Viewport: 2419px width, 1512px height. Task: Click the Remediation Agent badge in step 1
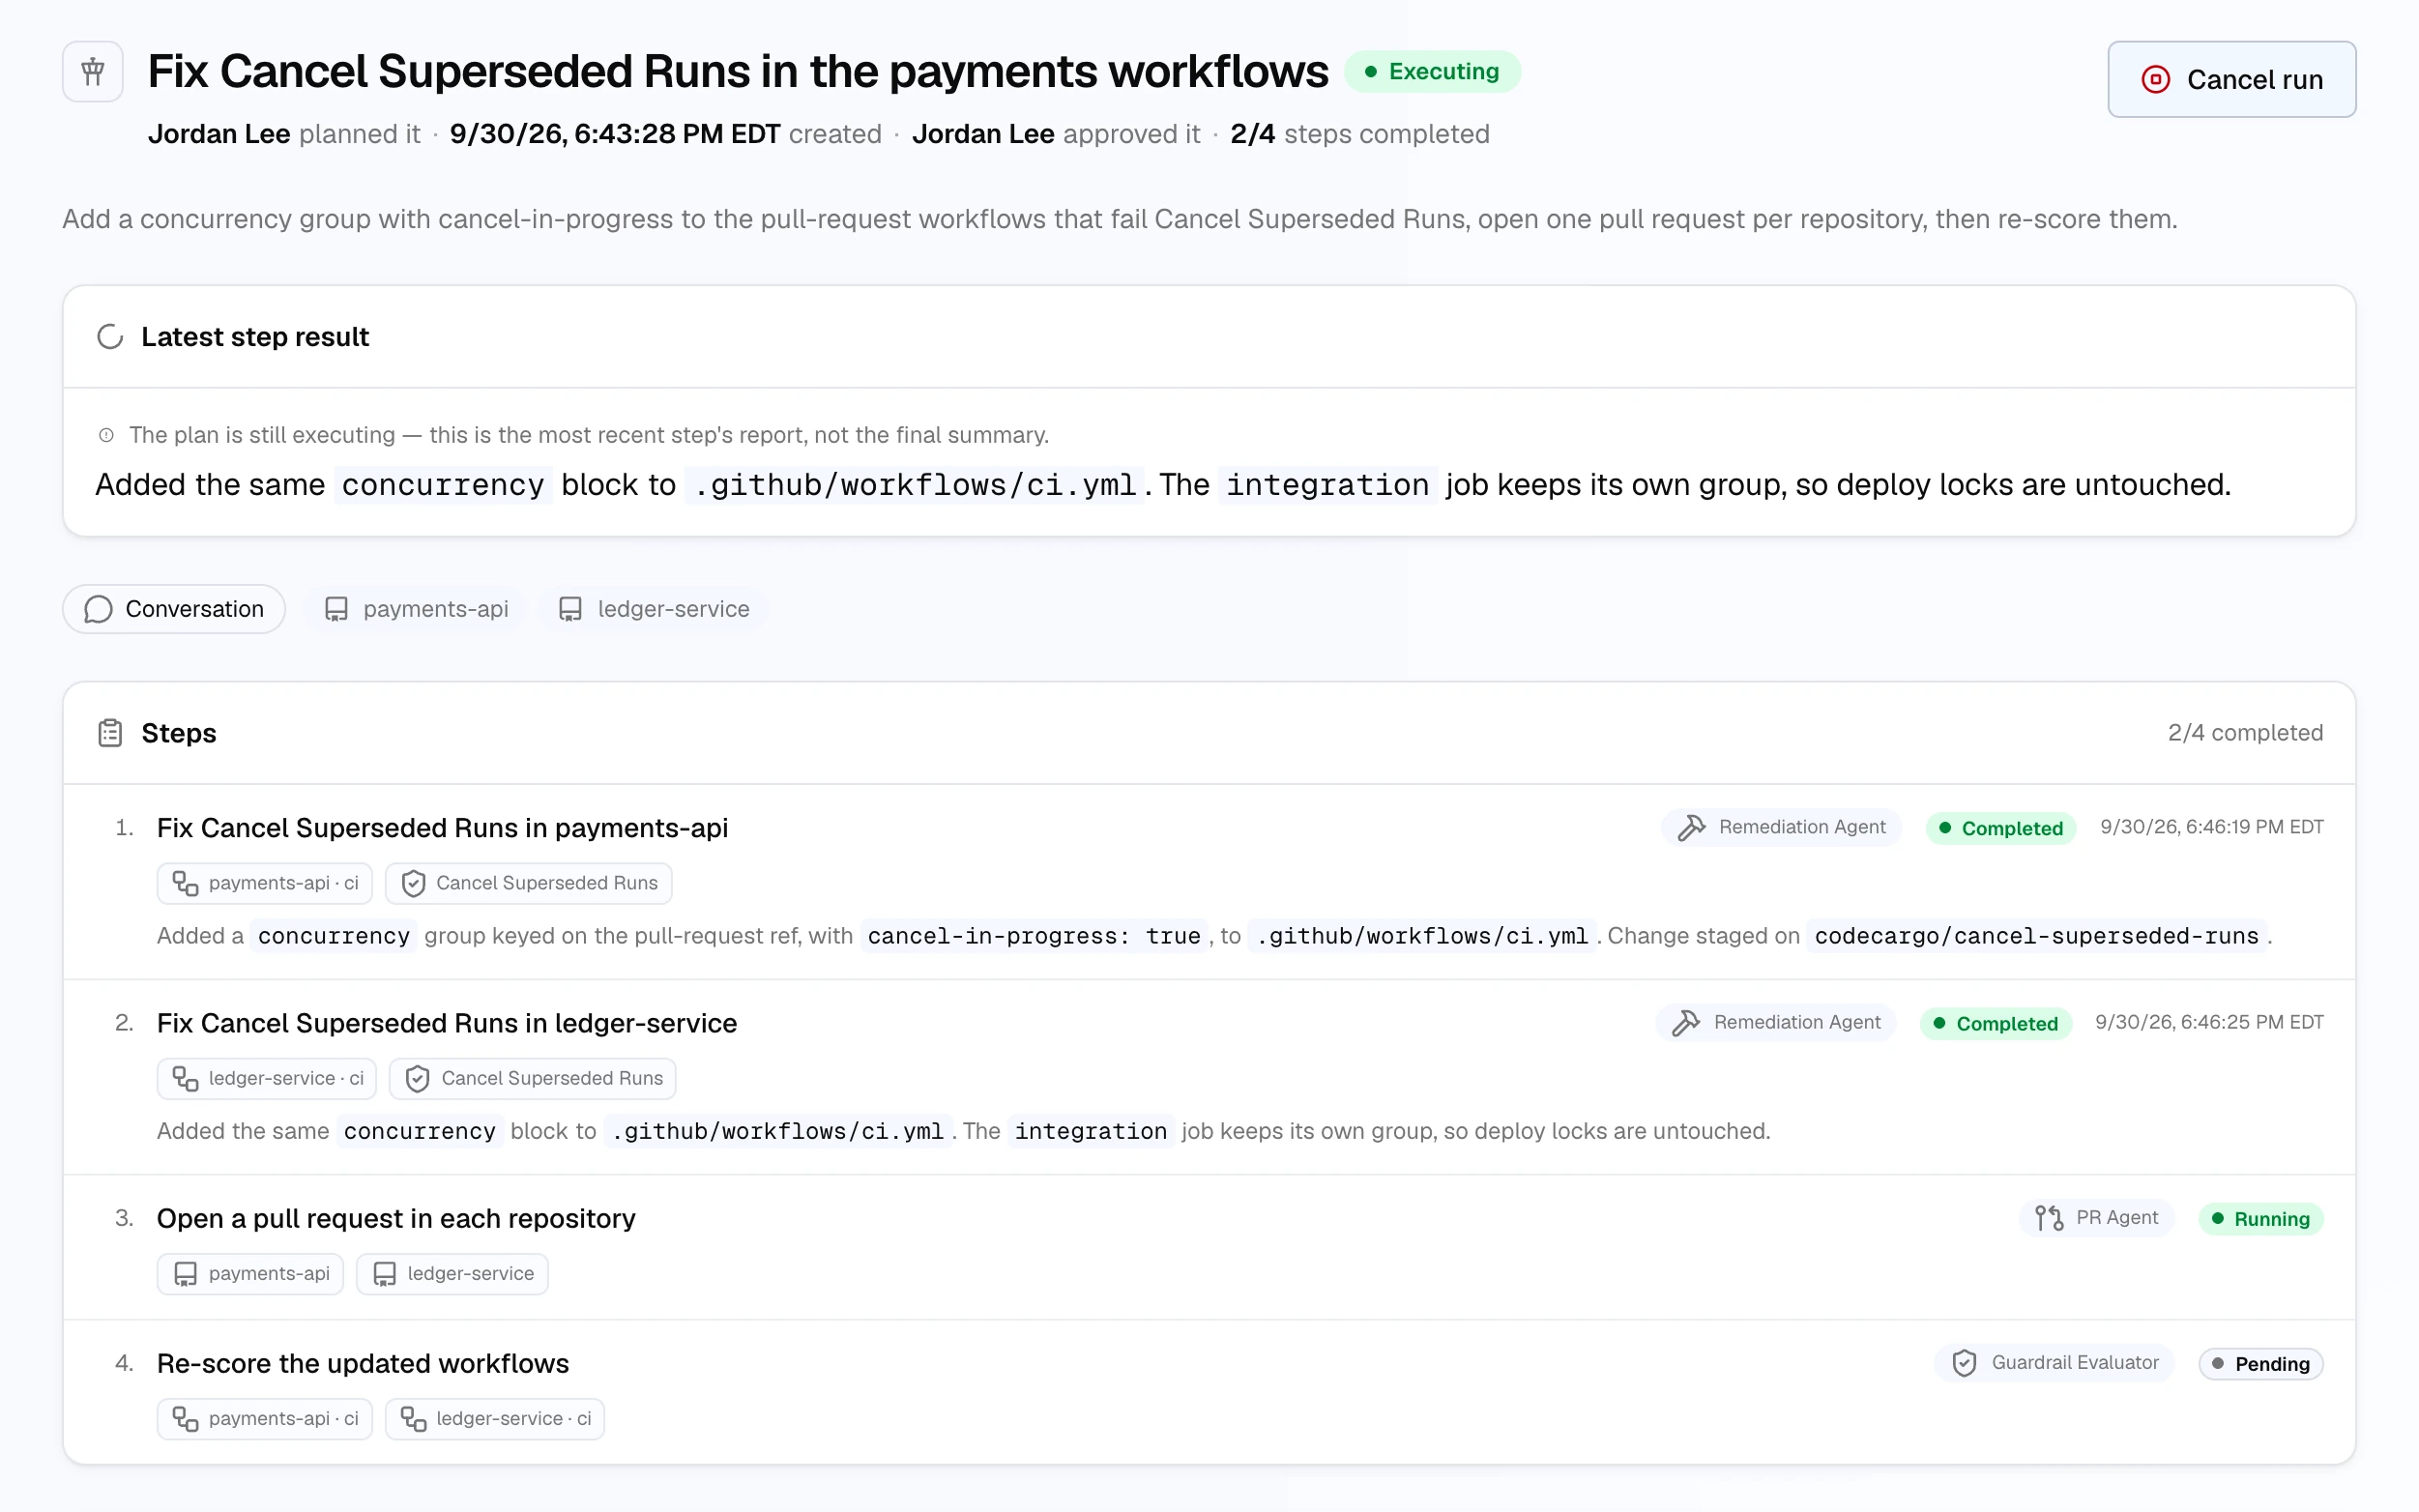1781,827
